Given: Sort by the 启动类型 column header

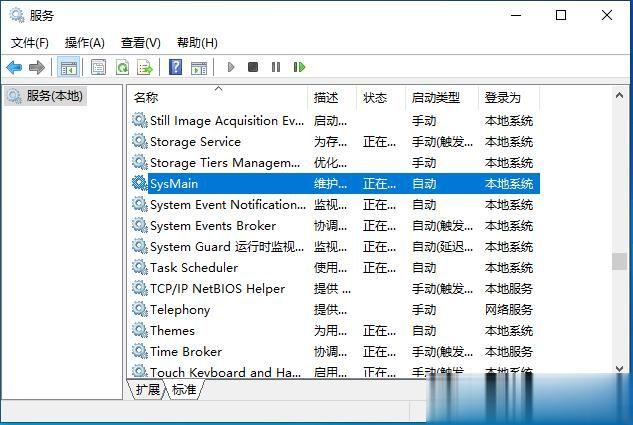Looking at the screenshot, I should click(x=442, y=98).
